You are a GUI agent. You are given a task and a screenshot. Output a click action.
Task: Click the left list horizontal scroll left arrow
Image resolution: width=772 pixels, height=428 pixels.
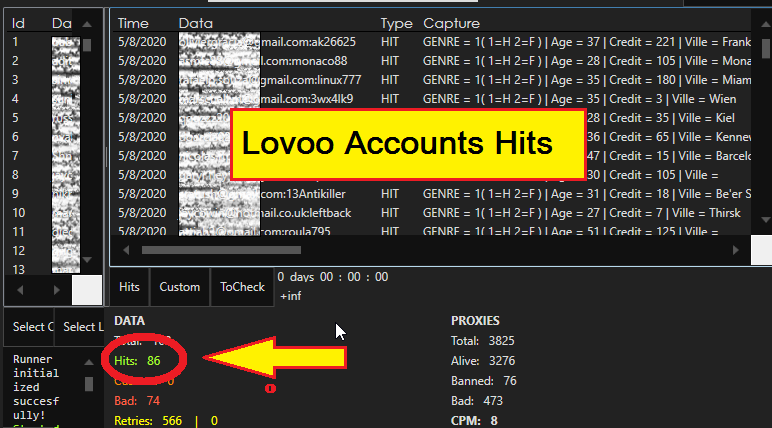click(x=20, y=290)
